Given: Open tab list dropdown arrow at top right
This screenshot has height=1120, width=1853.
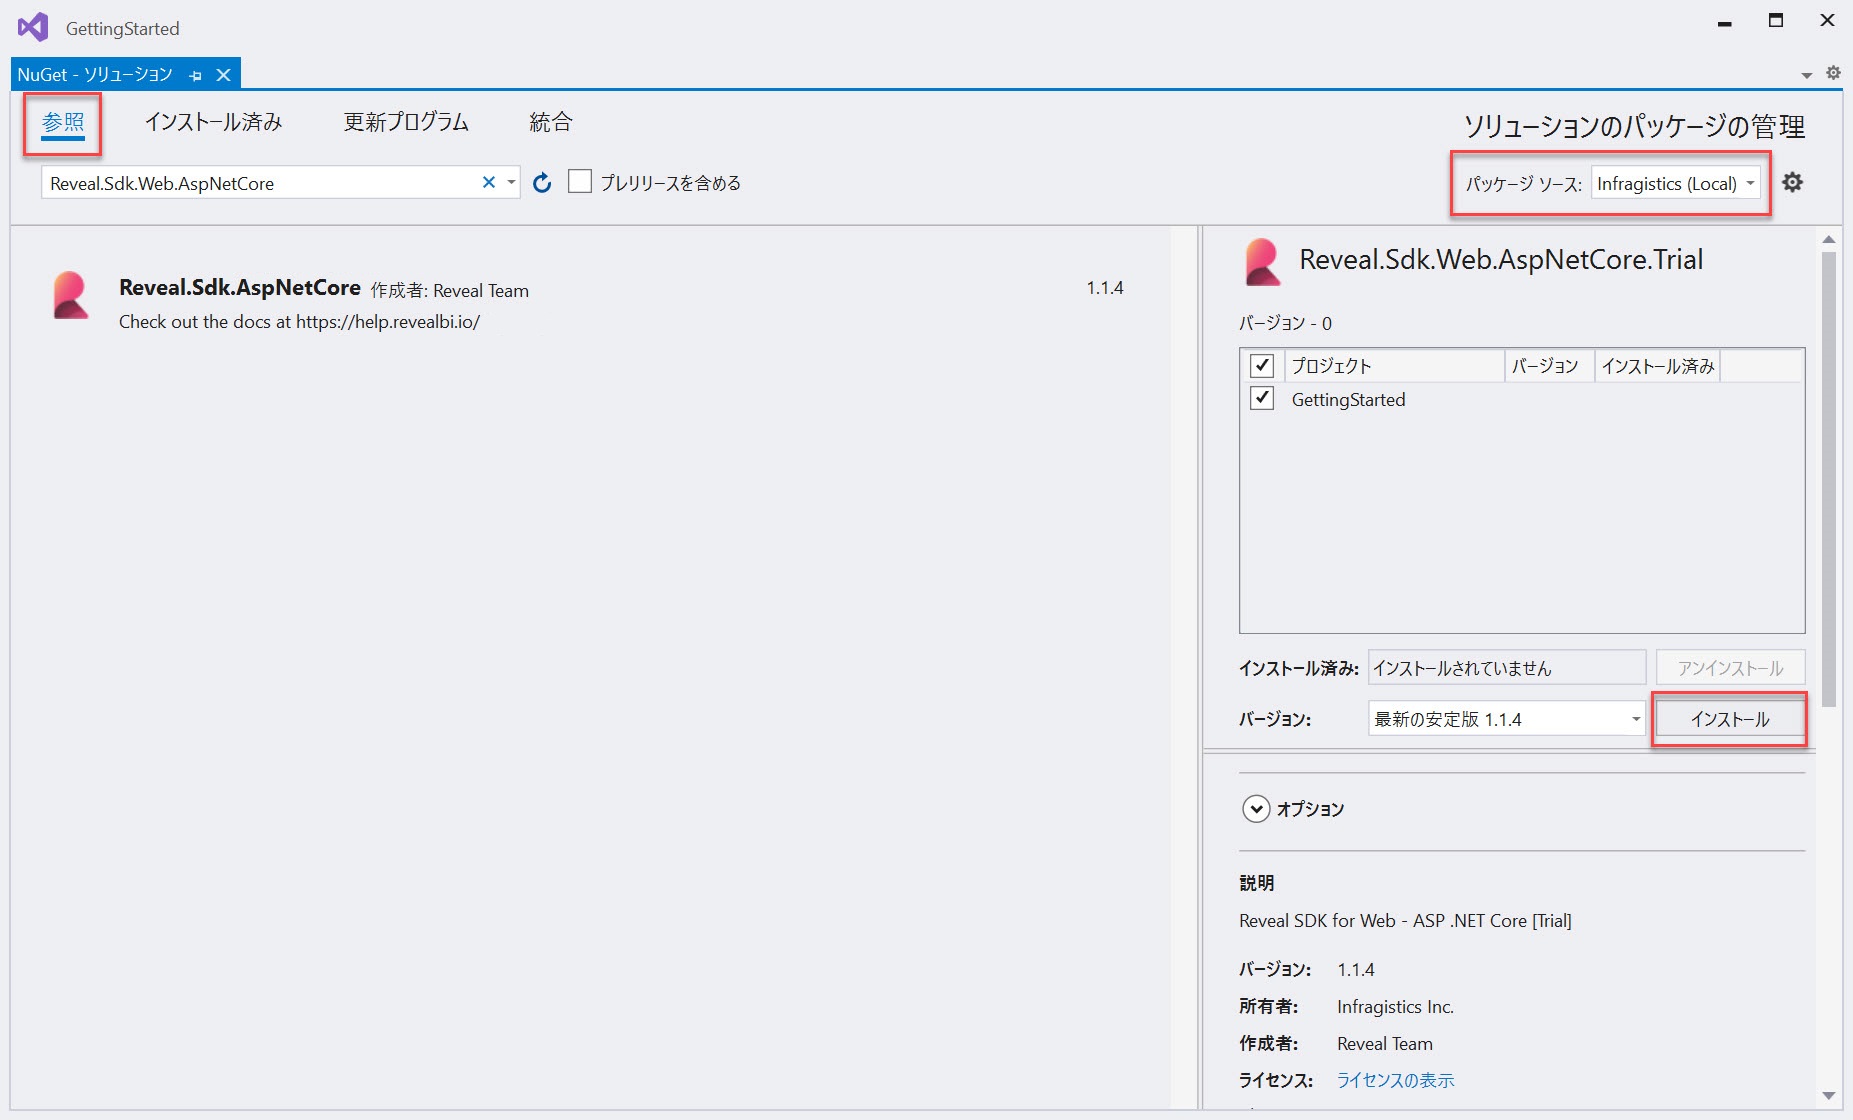Looking at the screenshot, I should (1806, 75).
